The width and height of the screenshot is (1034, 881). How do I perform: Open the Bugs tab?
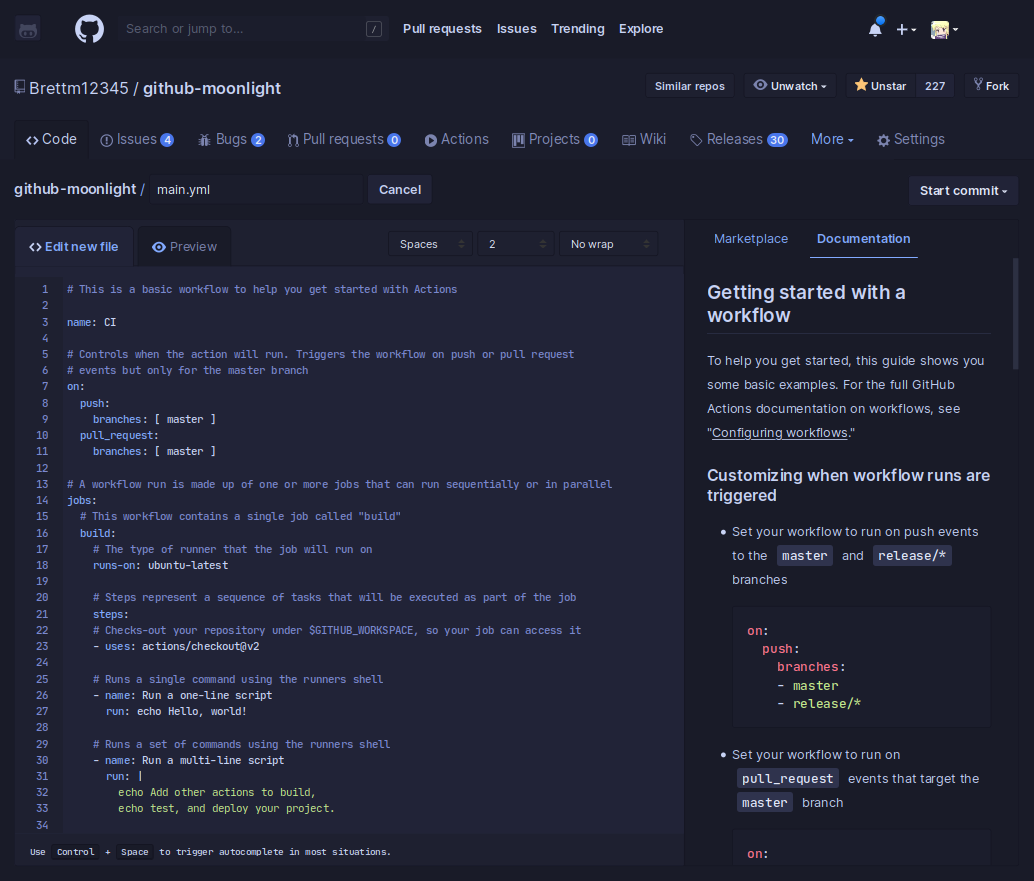tap(231, 140)
